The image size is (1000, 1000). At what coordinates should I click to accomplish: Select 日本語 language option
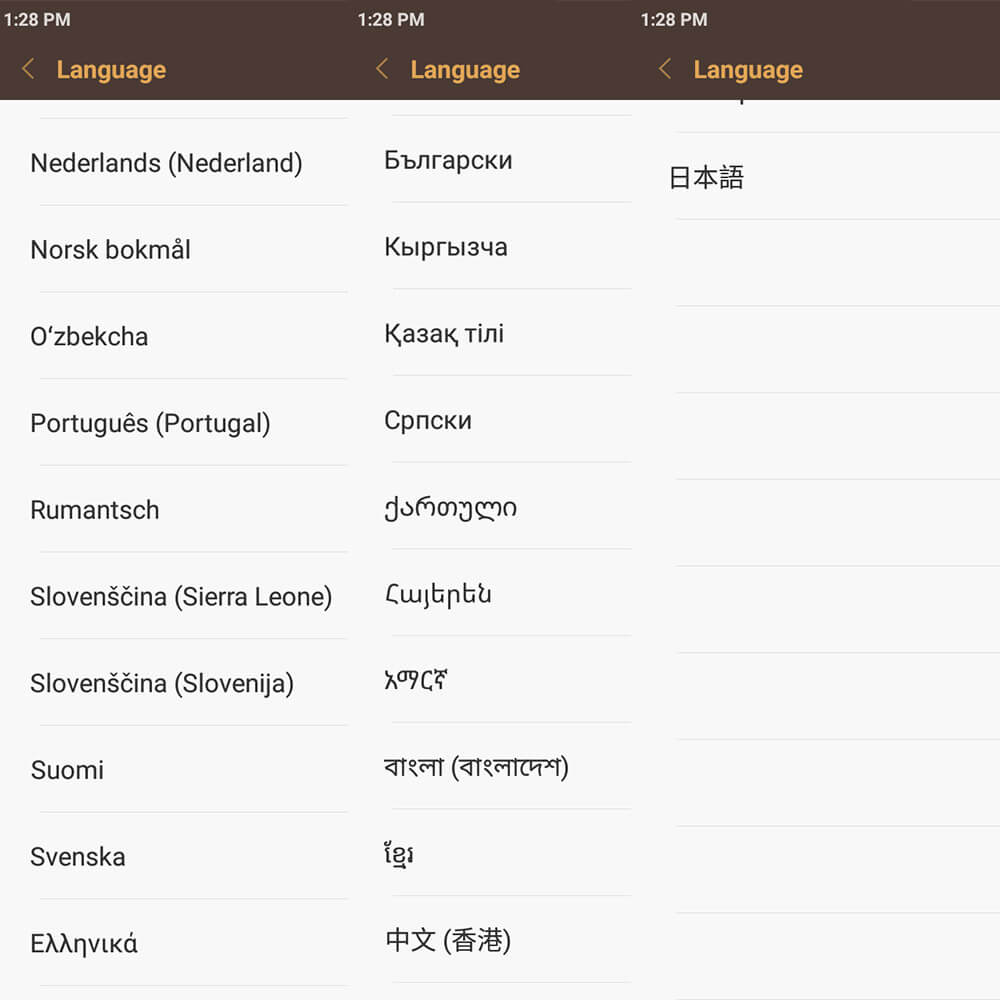pos(707,178)
